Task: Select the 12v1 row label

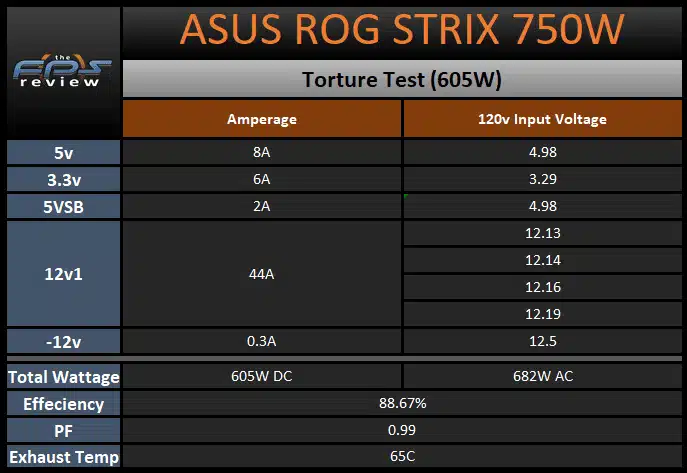Action: coord(64,274)
